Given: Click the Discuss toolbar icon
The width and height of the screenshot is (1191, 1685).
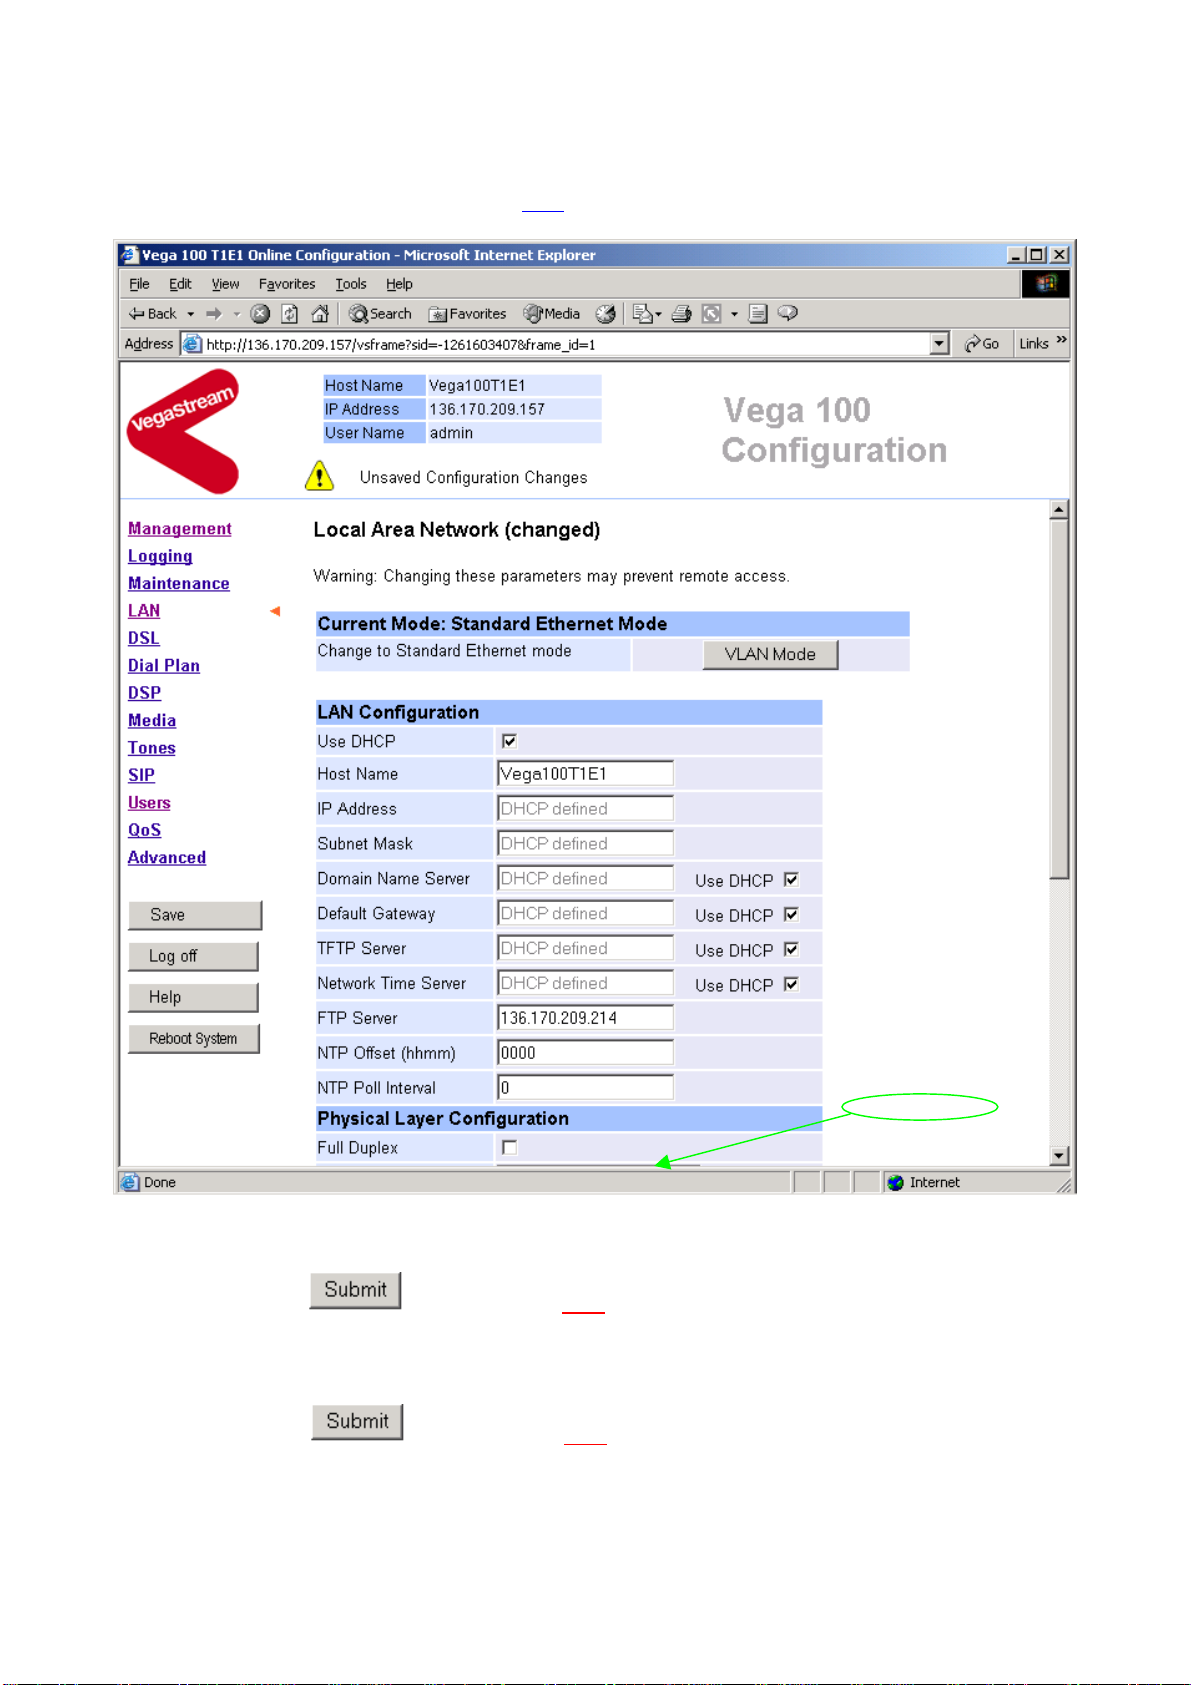Looking at the screenshot, I should point(758,314).
